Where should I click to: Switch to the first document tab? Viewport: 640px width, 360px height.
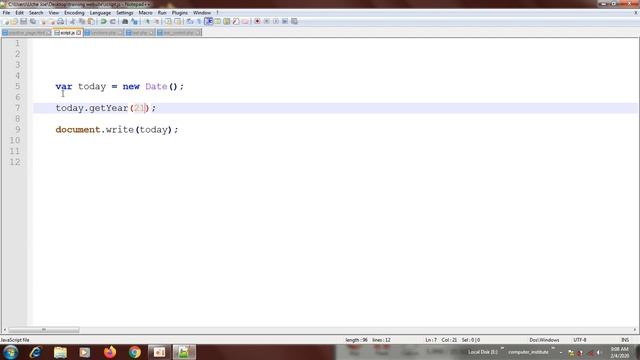pyautogui.click(x=27, y=33)
